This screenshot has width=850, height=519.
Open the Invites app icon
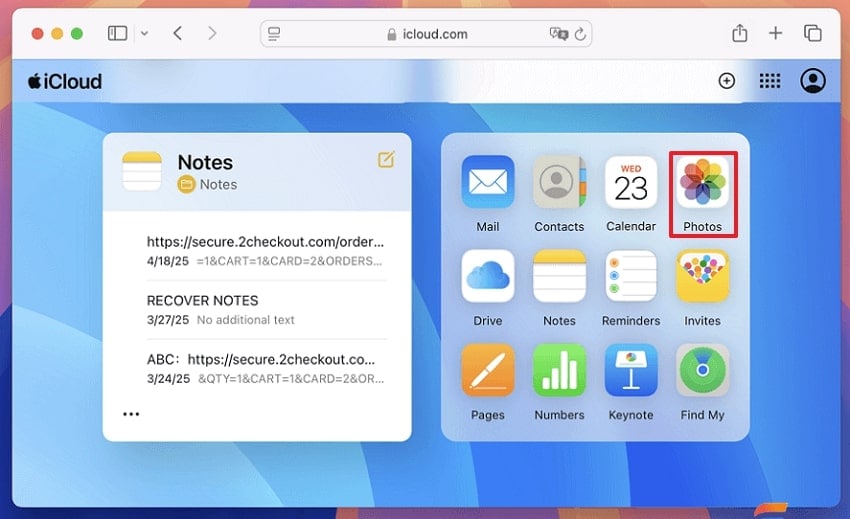(702, 276)
